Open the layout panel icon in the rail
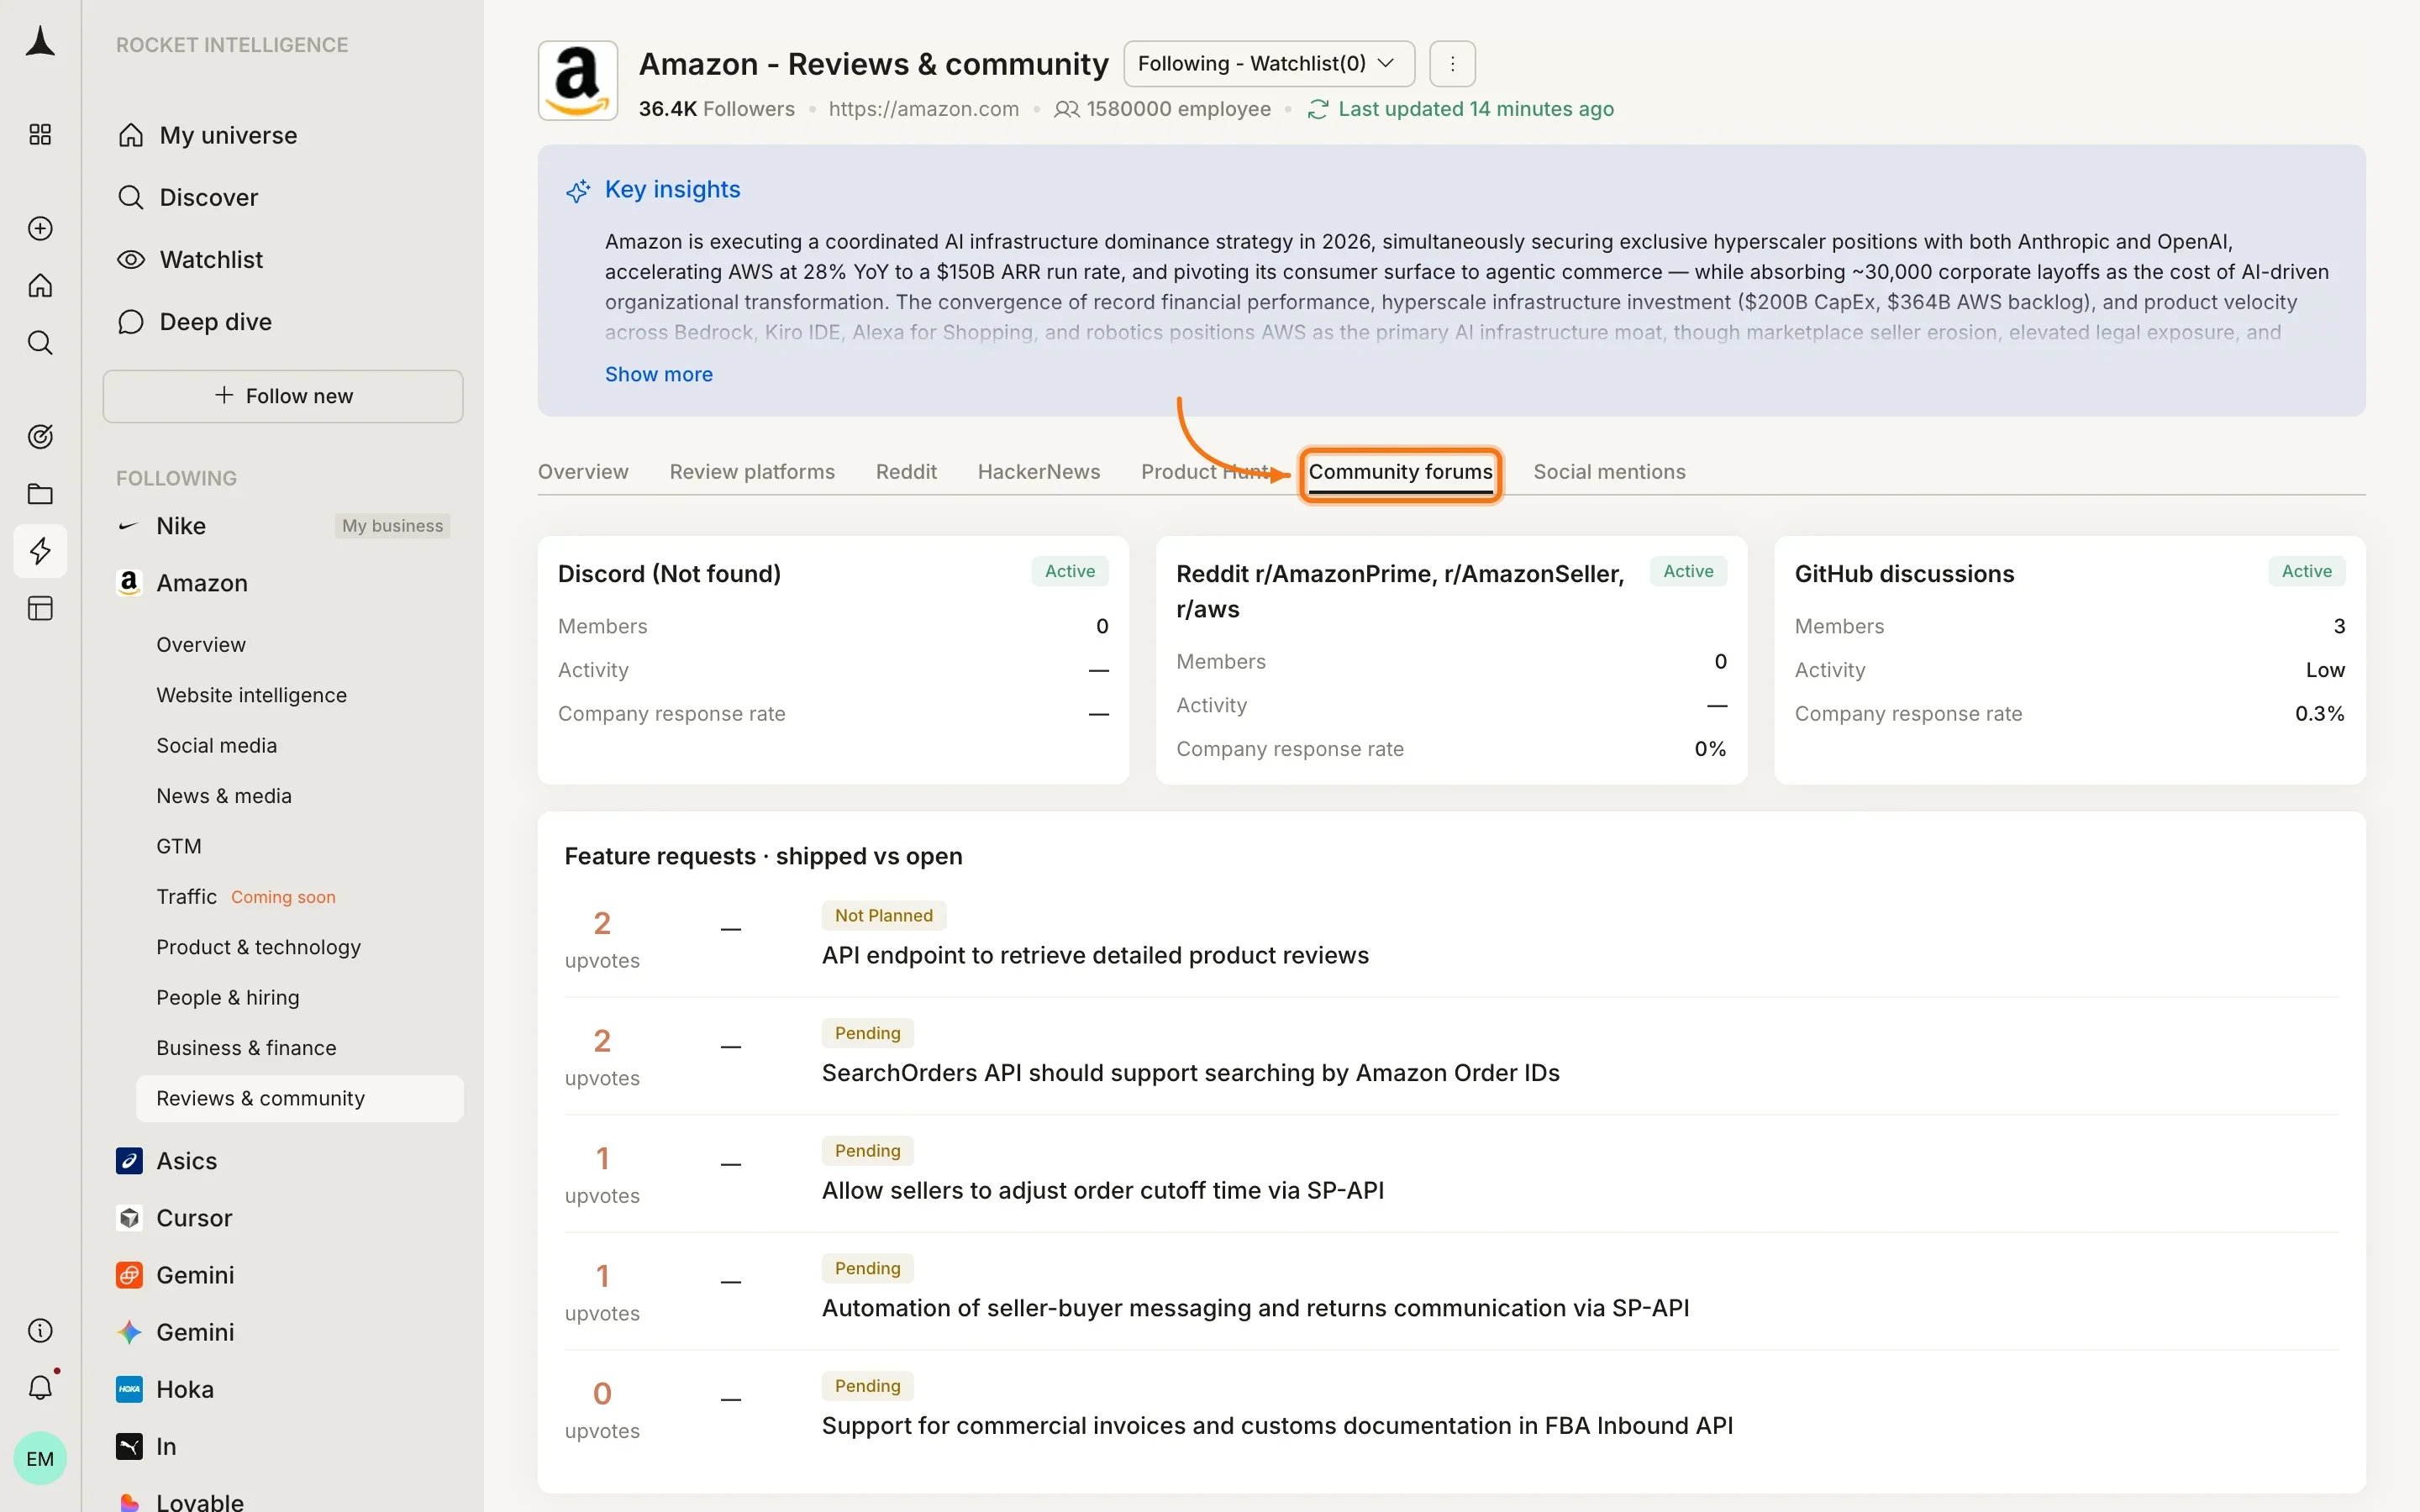 40,608
